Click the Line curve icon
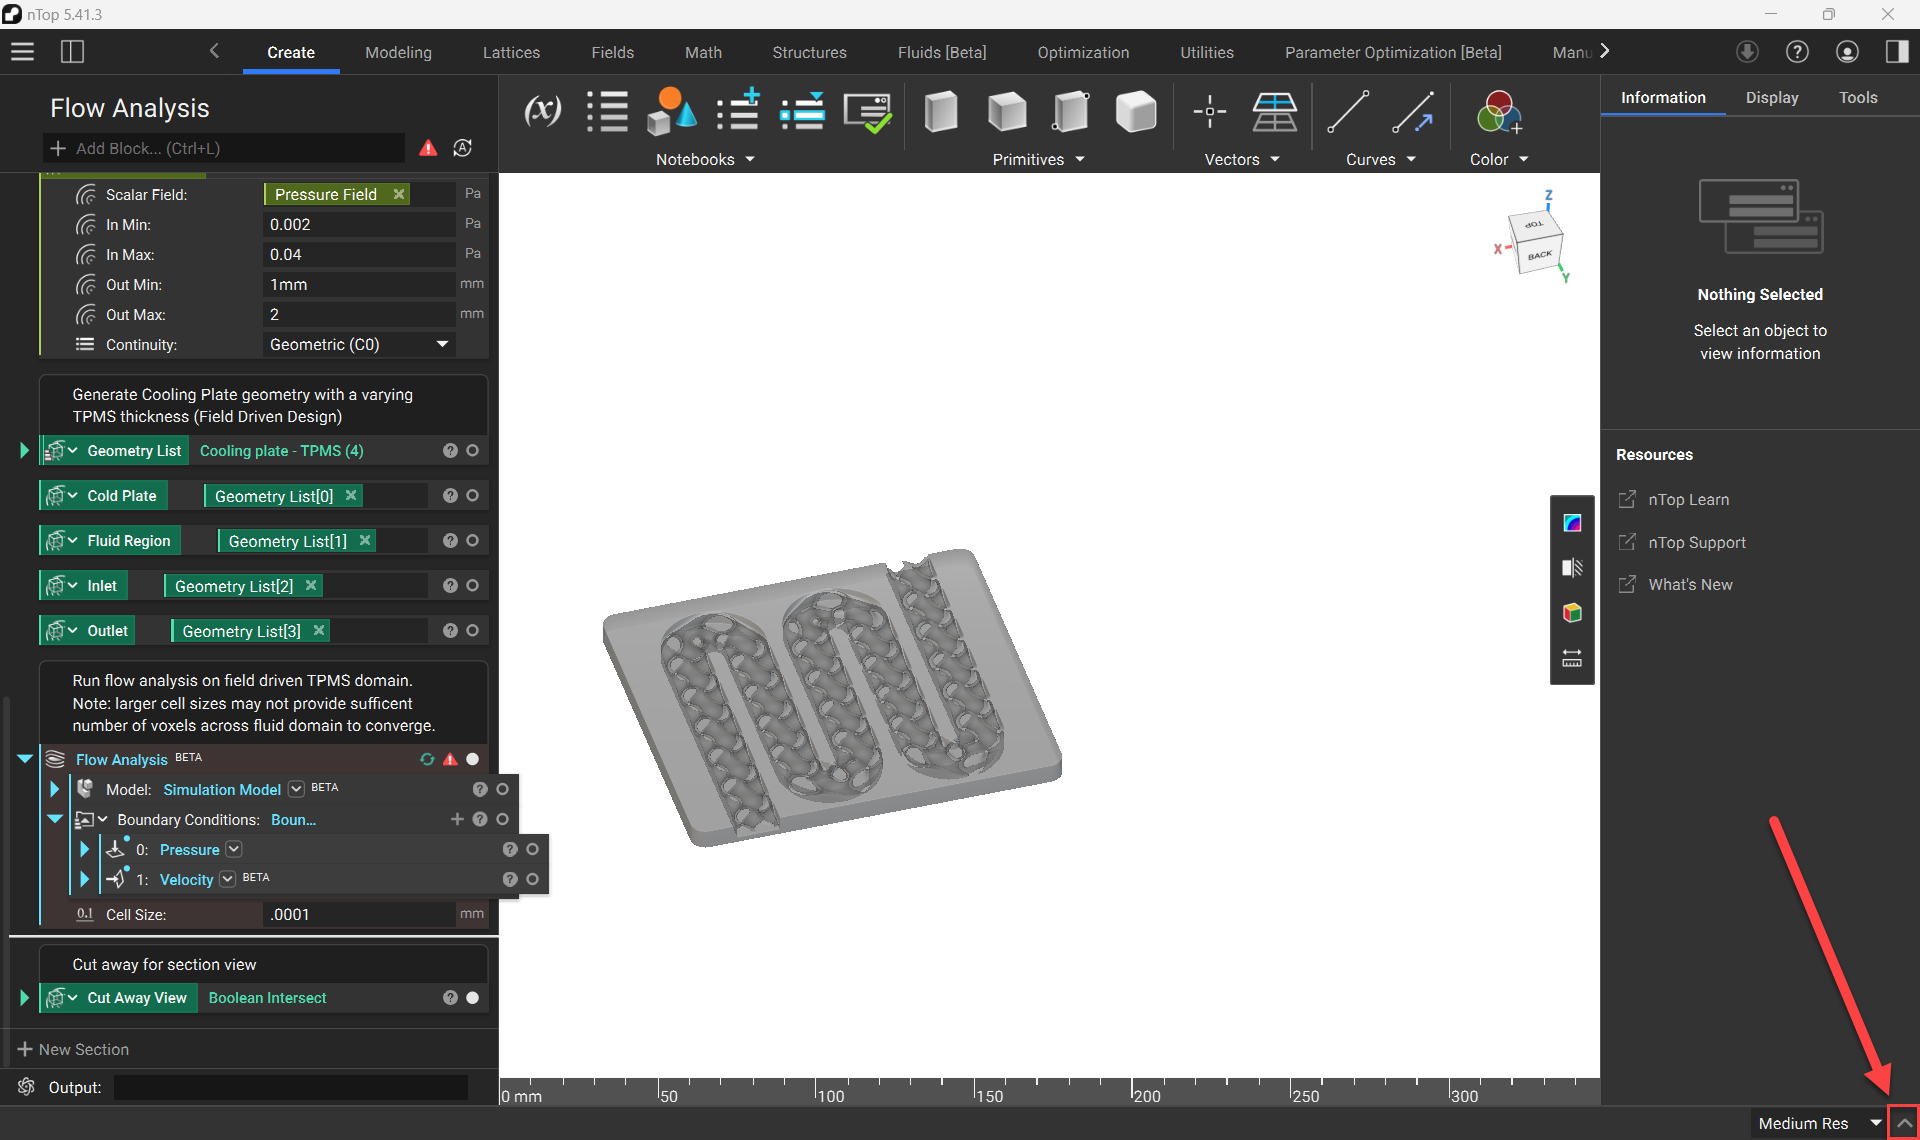This screenshot has height=1140, width=1920. click(1348, 111)
